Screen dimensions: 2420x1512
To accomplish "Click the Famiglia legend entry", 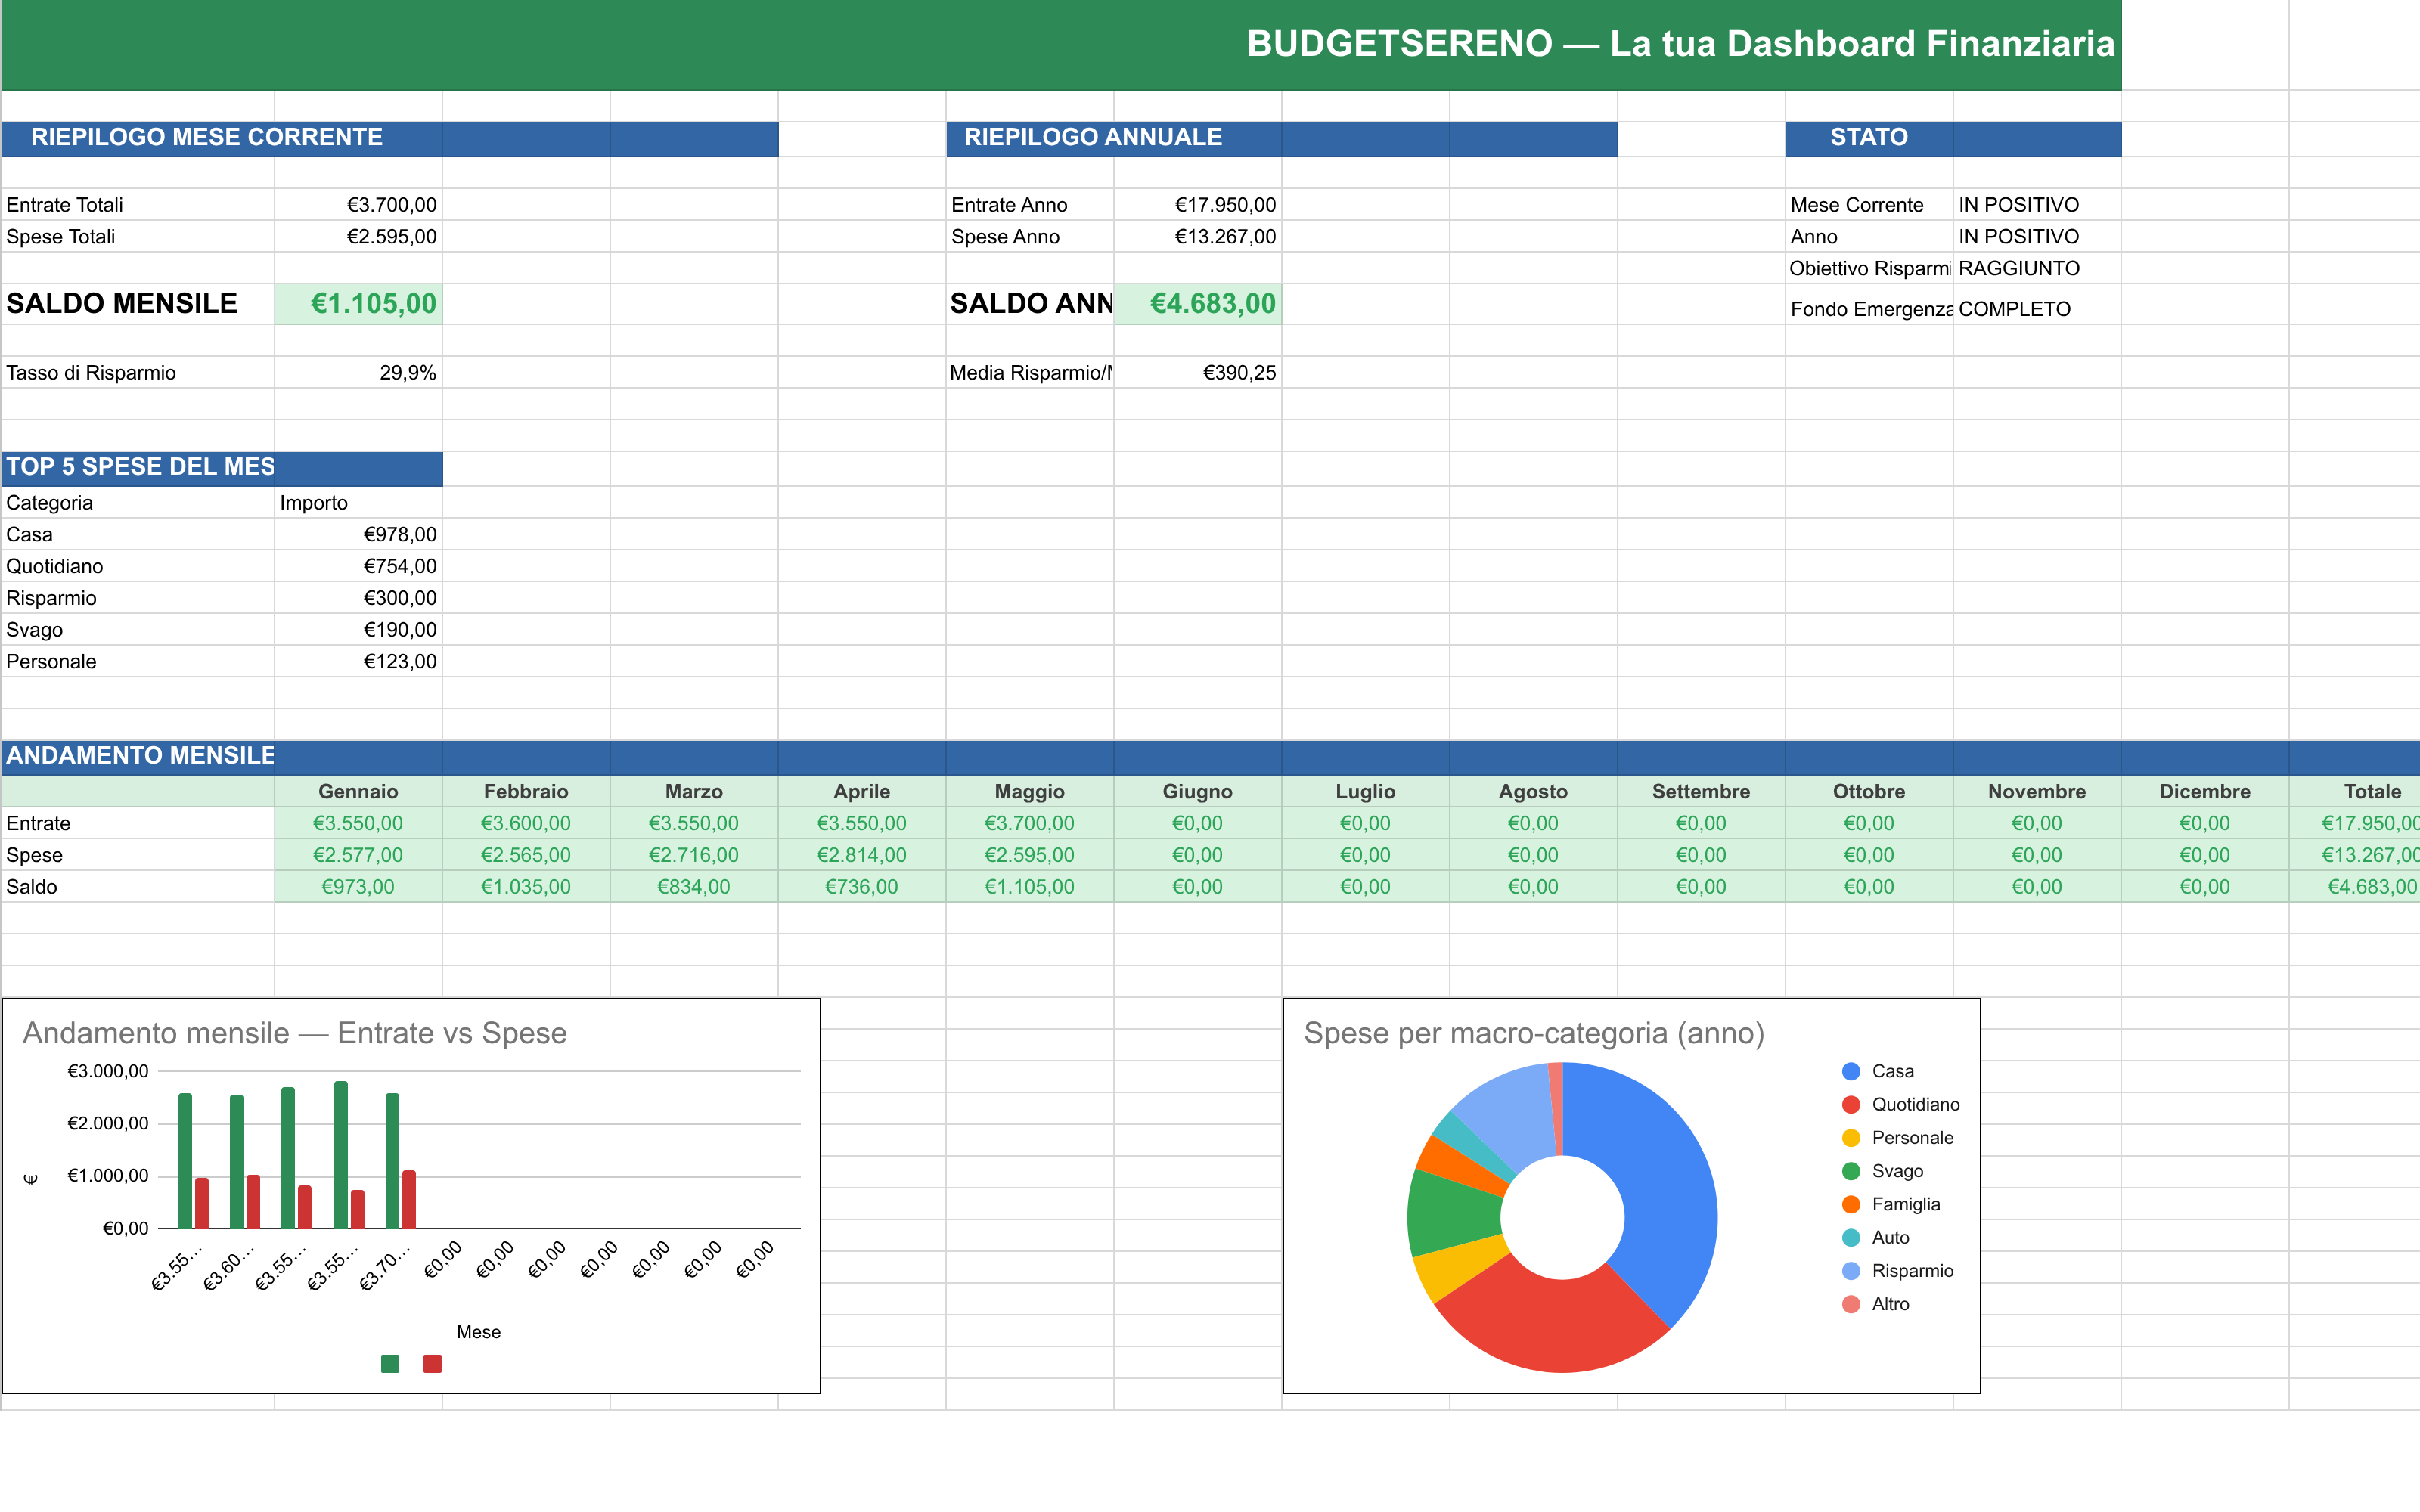I will [1891, 1205].
